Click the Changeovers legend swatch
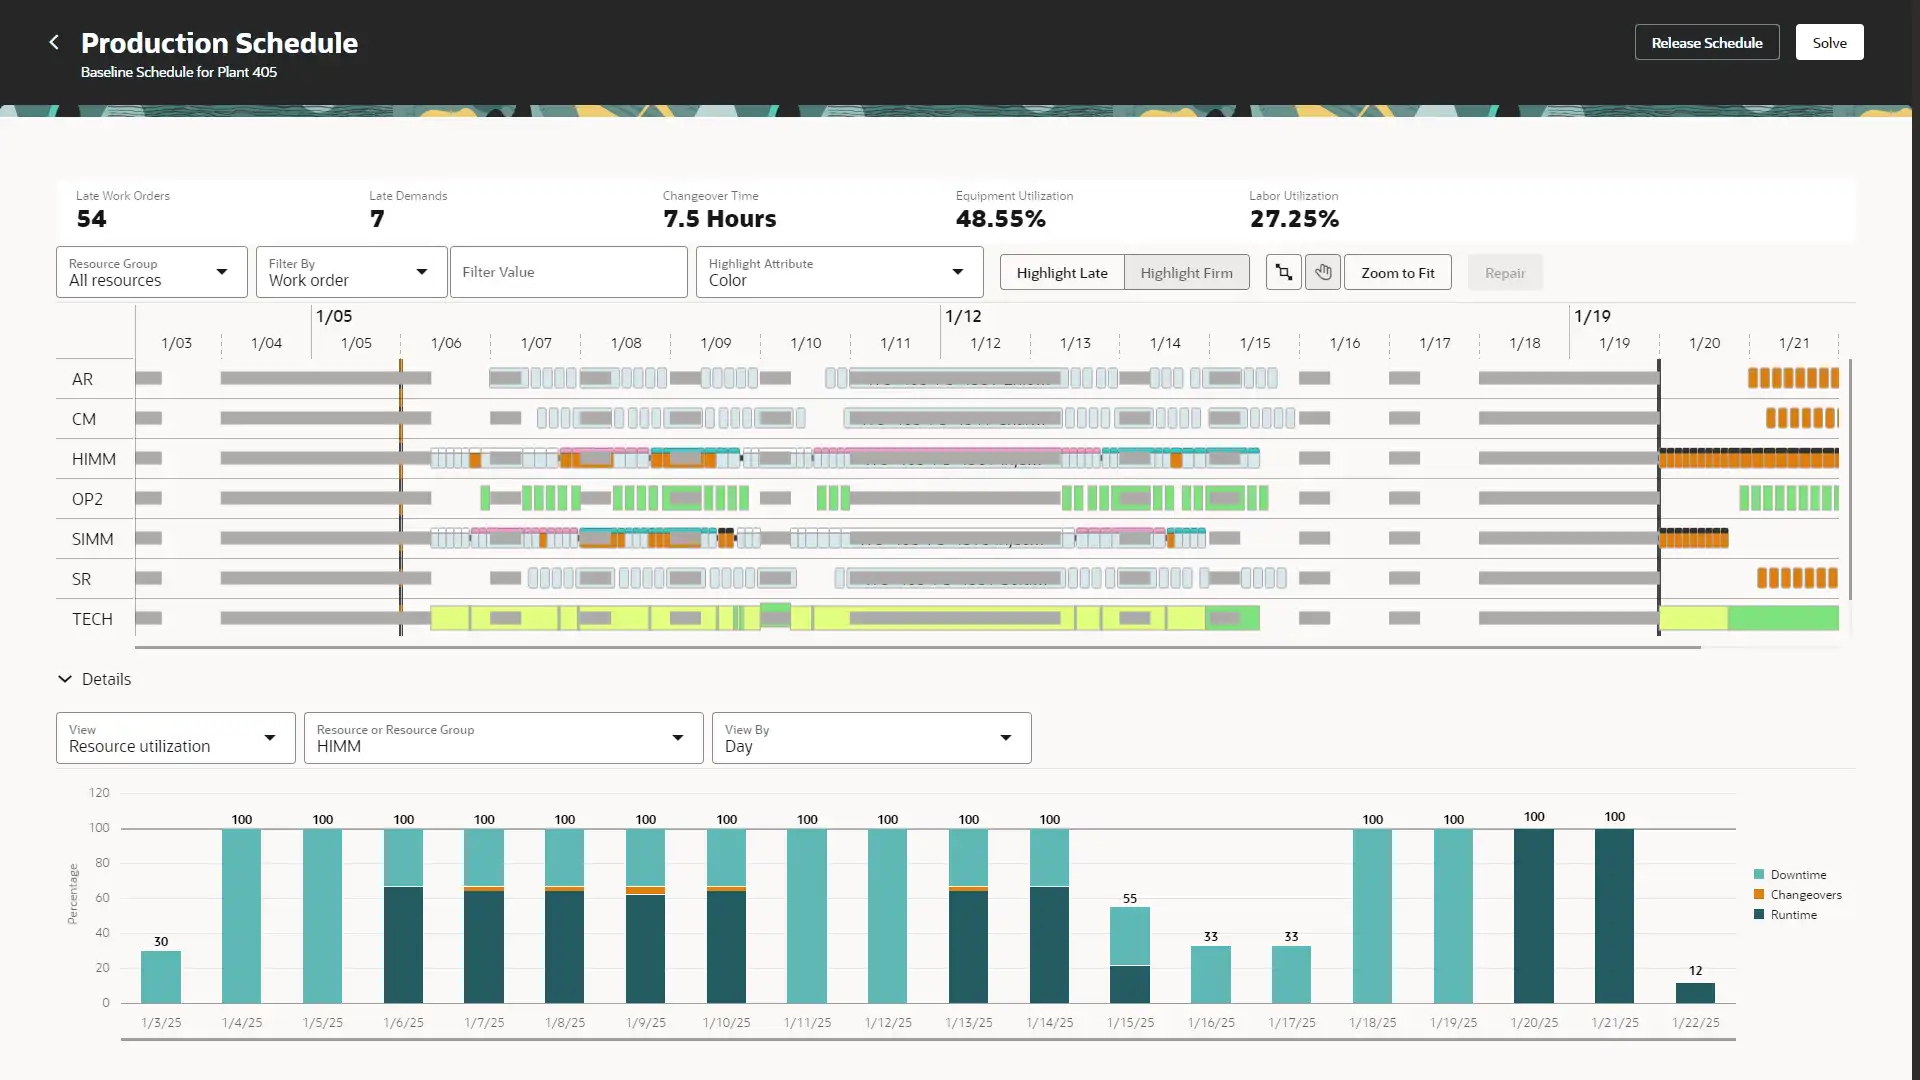 1759,895
